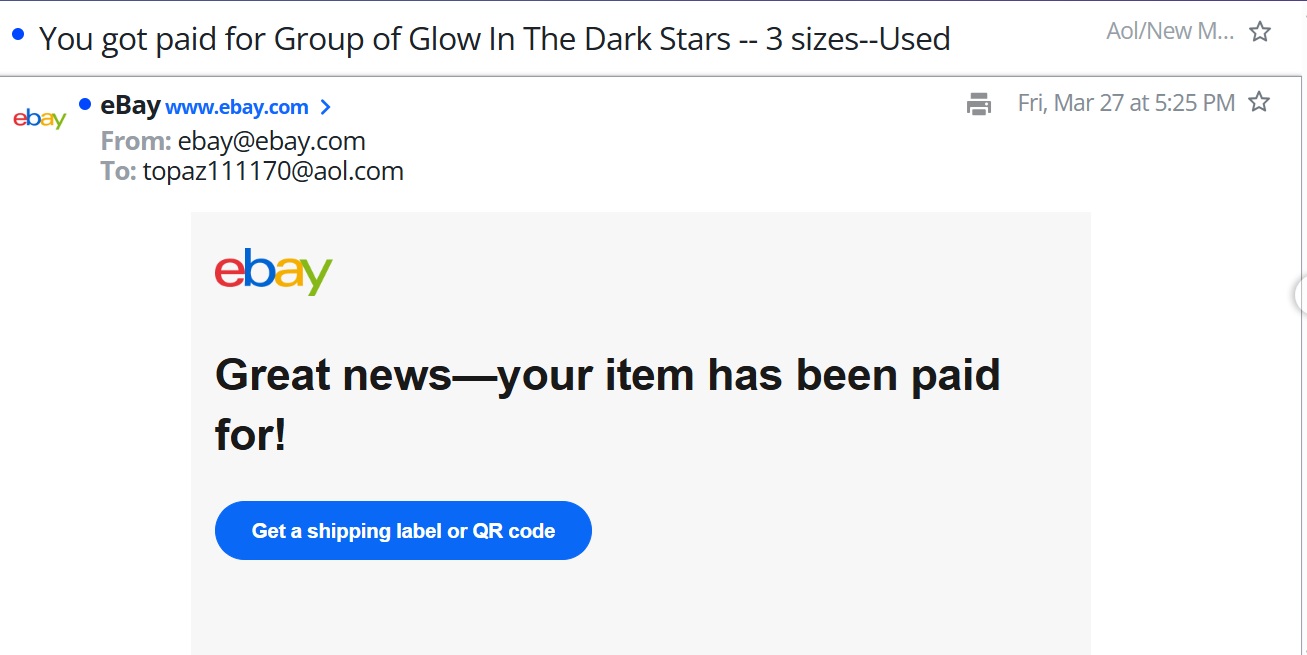This screenshot has width=1307, height=655.
Task: Print this eBay email
Action: 979,104
